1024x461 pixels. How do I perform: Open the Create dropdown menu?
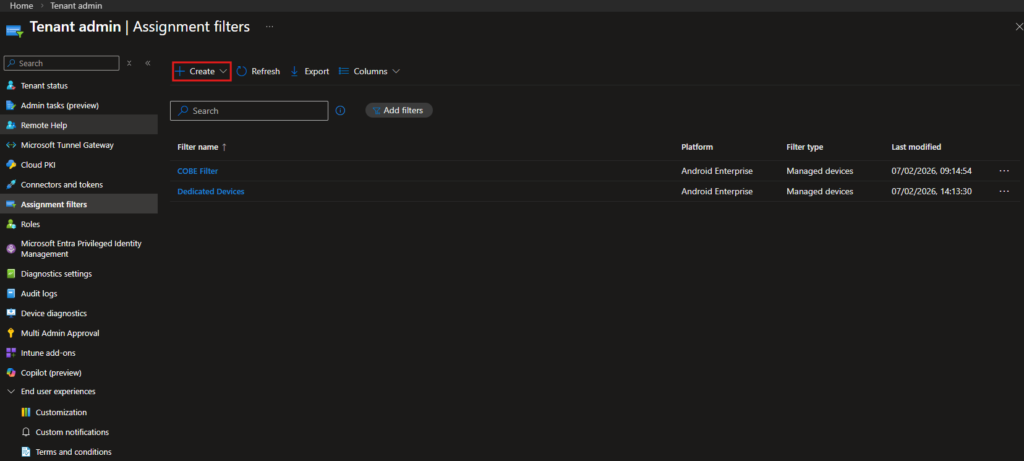[202, 71]
